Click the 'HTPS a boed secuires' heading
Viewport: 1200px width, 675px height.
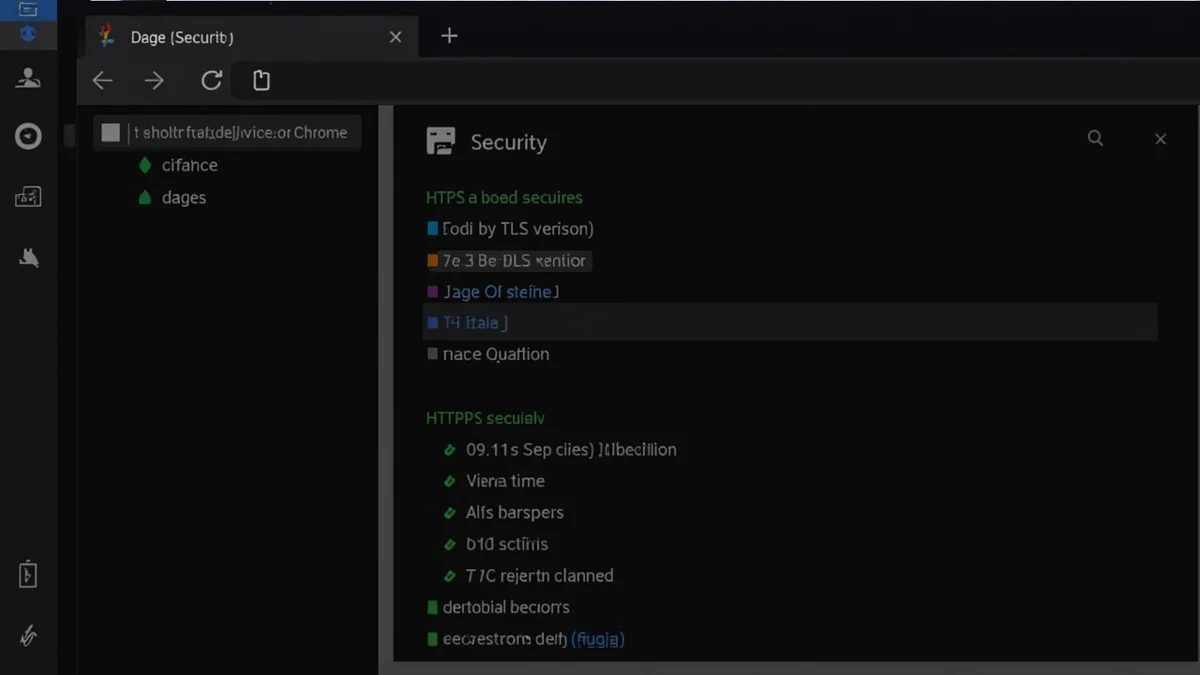[504, 198]
